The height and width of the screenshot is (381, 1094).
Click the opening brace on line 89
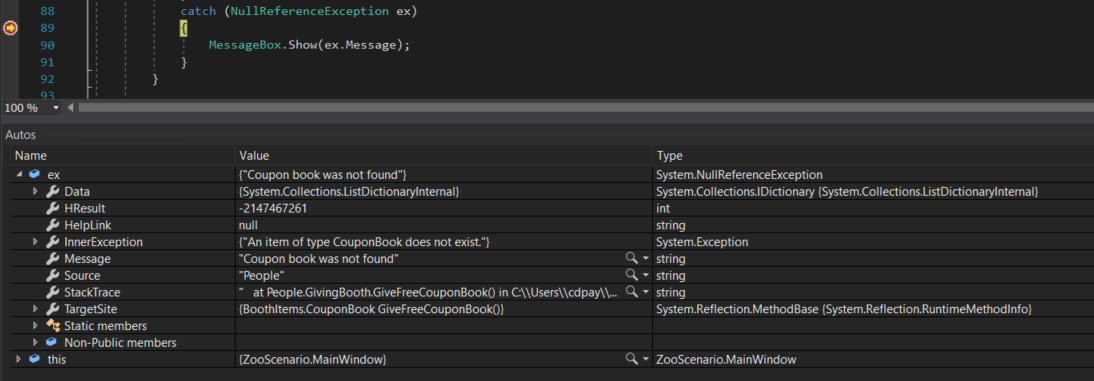(x=183, y=28)
